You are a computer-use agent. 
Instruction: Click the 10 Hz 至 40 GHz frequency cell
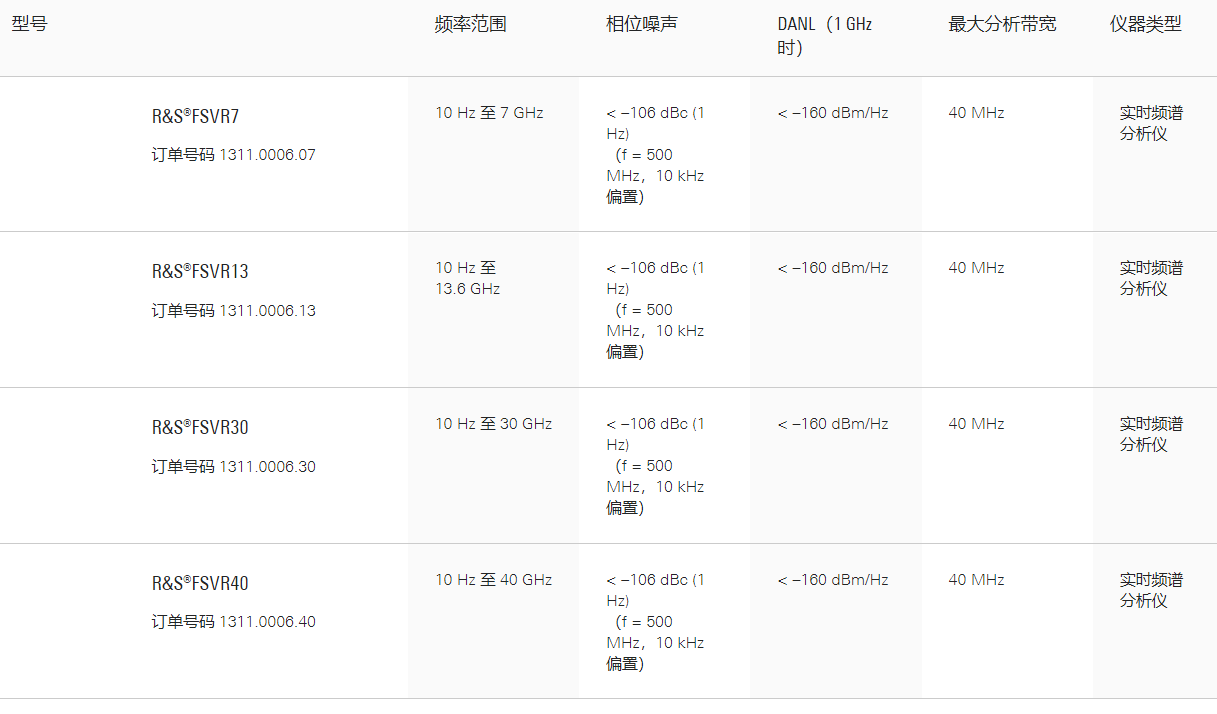pyautogui.click(x=493, y=580)
